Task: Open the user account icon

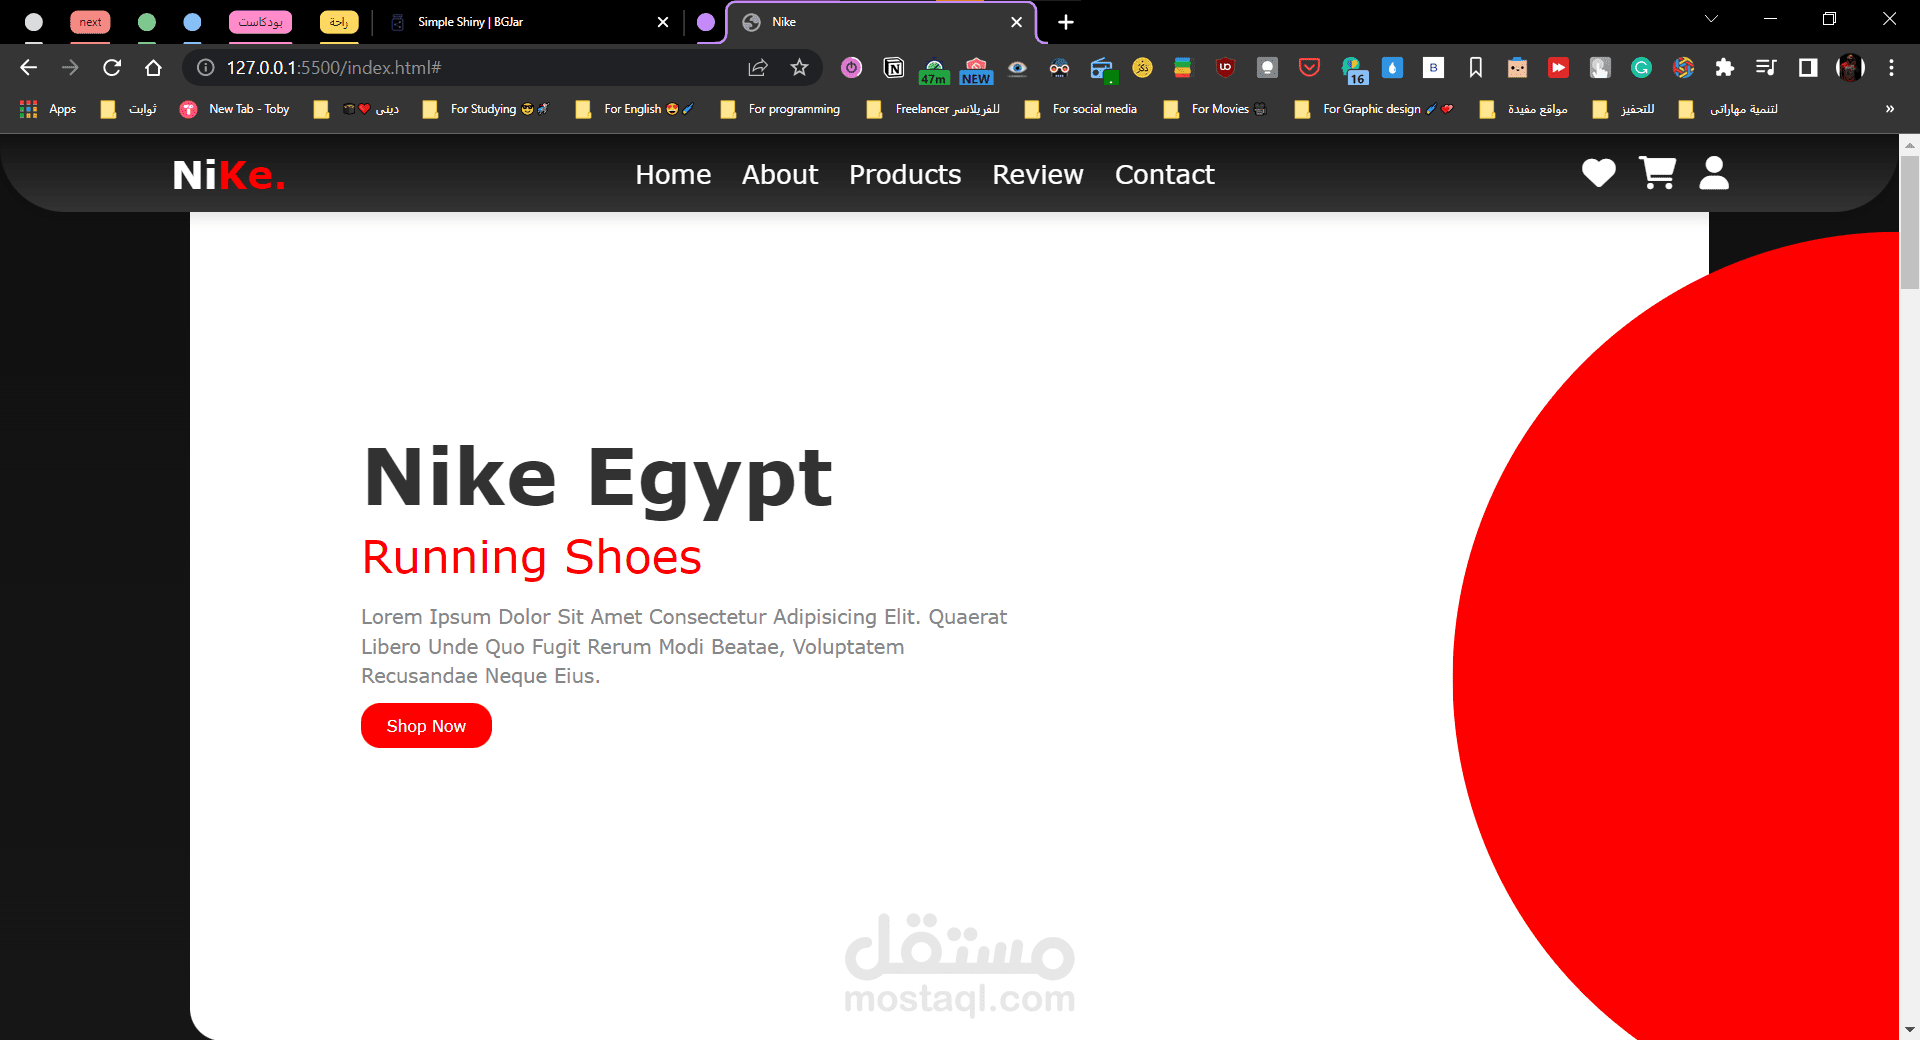Action: [1714, 172]
